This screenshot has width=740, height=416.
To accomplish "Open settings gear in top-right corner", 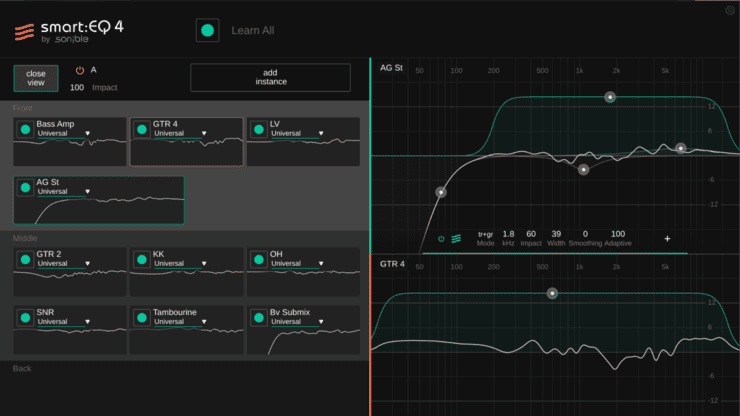I will 730,10.
